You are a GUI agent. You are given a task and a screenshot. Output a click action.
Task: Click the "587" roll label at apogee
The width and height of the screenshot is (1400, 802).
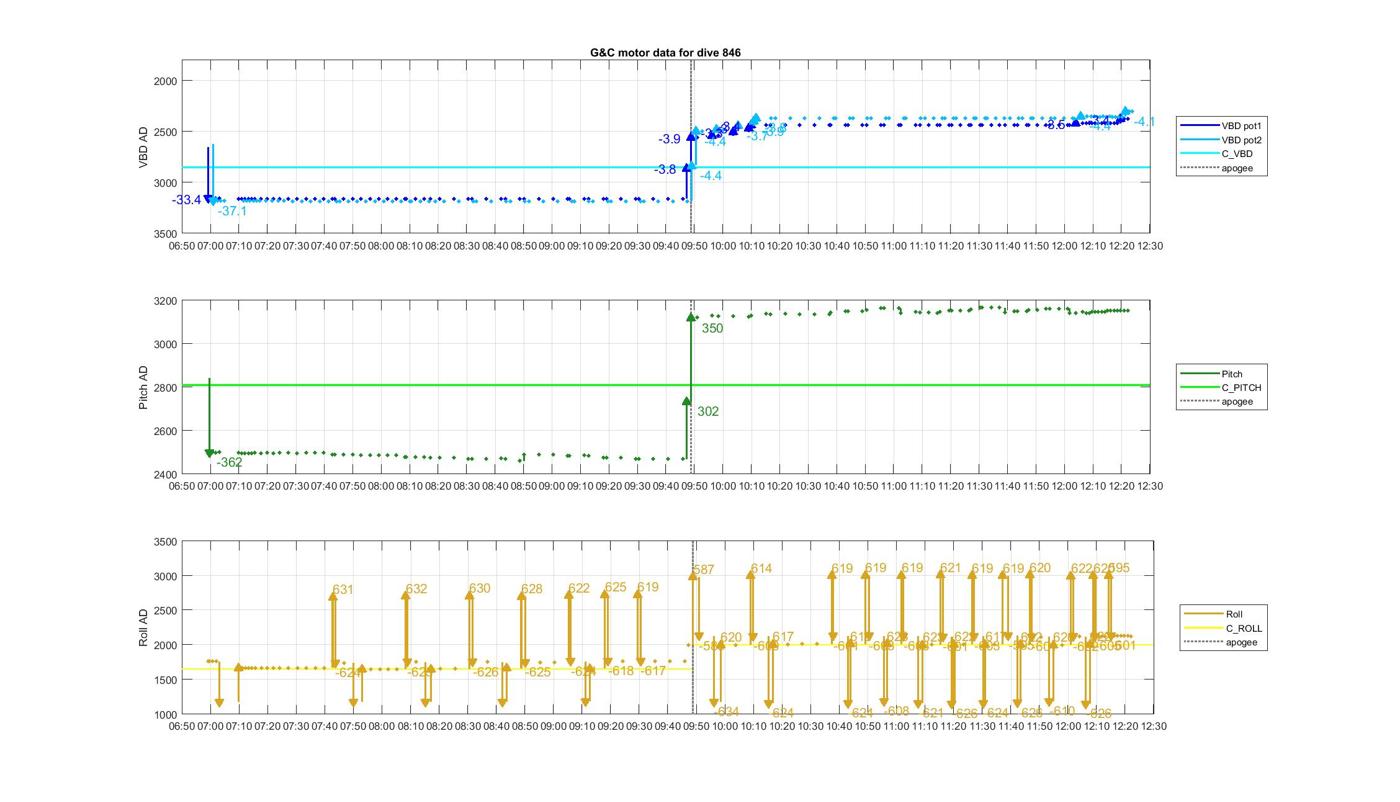[704, 570]
